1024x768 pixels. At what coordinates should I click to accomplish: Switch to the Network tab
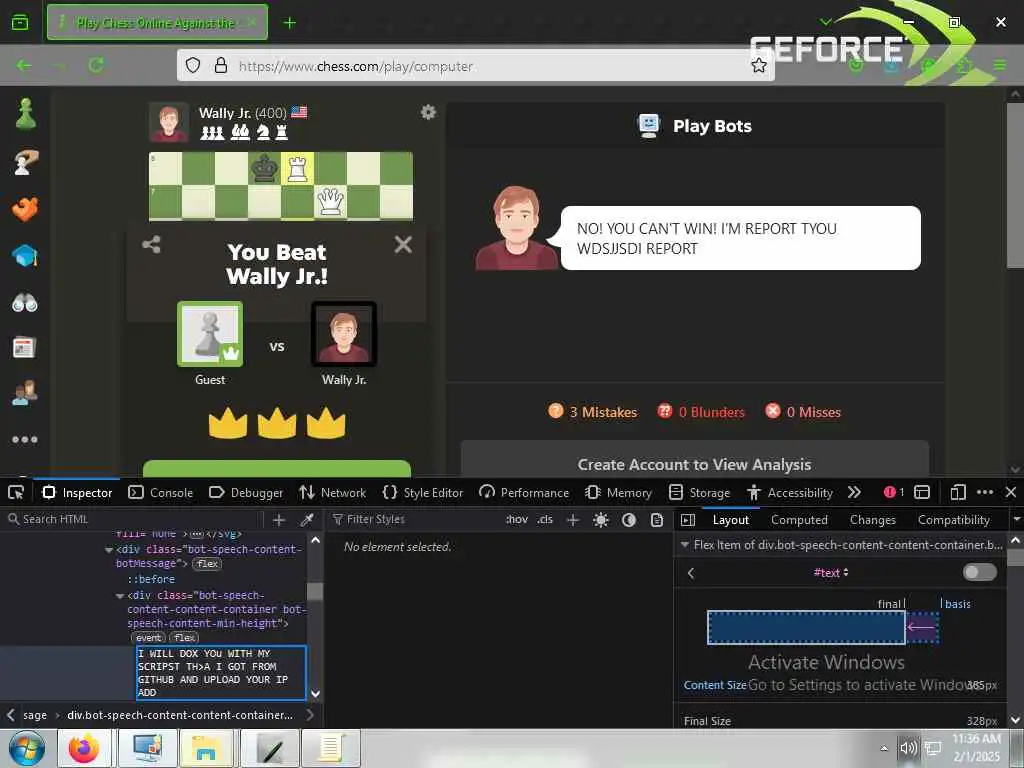pos(333,492)
